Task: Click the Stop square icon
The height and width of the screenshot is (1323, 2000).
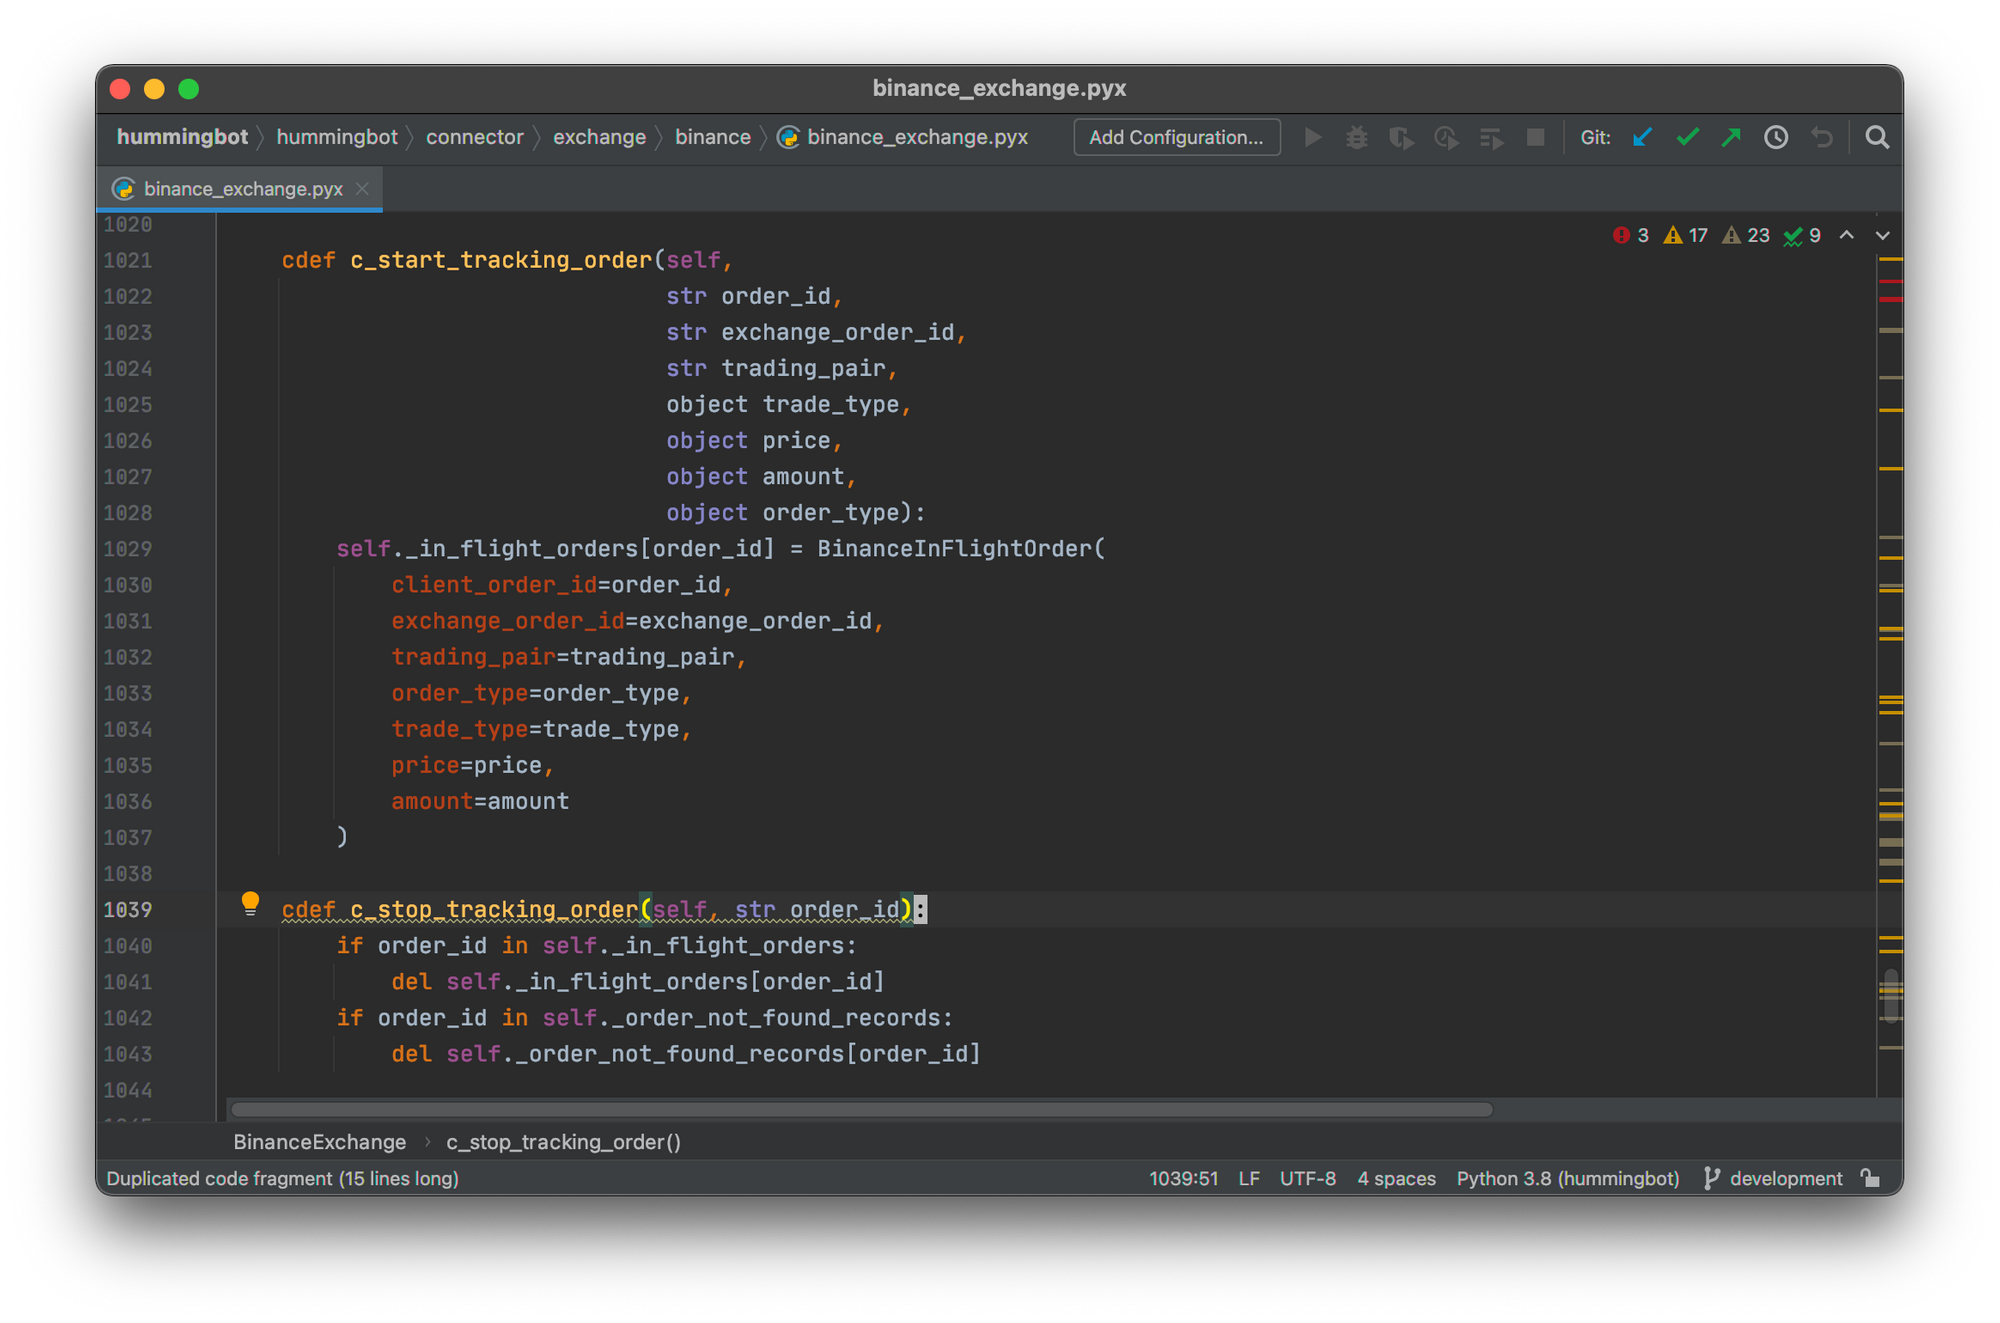Action: (1535, 137)
